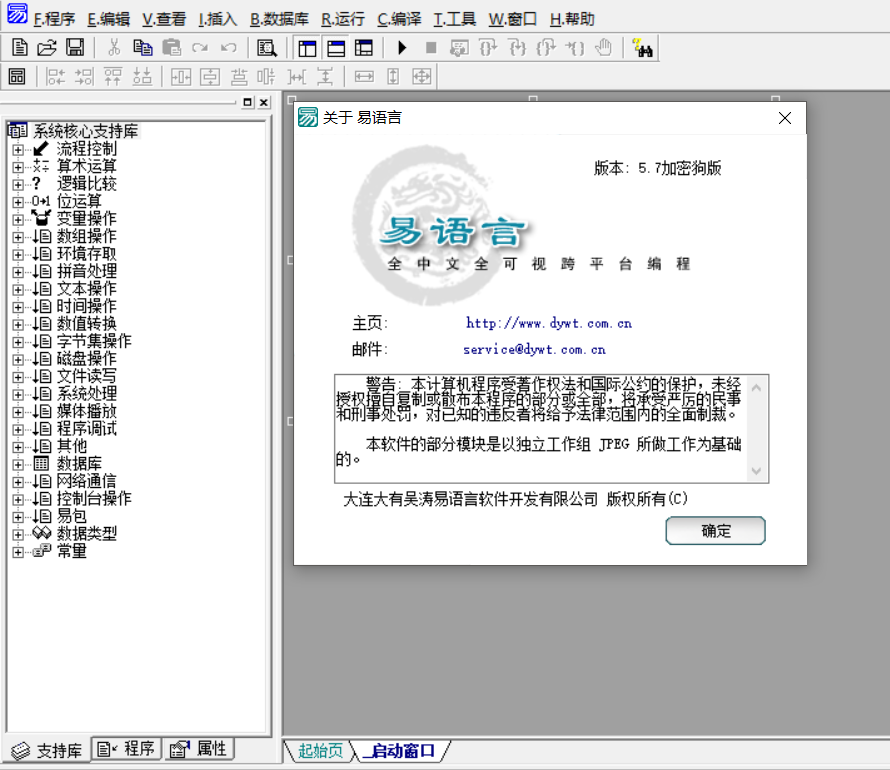The width and height of the screenshot is (890, 770).
Task: Expand the 数组操作 tree node
Action: click(18, 237)
